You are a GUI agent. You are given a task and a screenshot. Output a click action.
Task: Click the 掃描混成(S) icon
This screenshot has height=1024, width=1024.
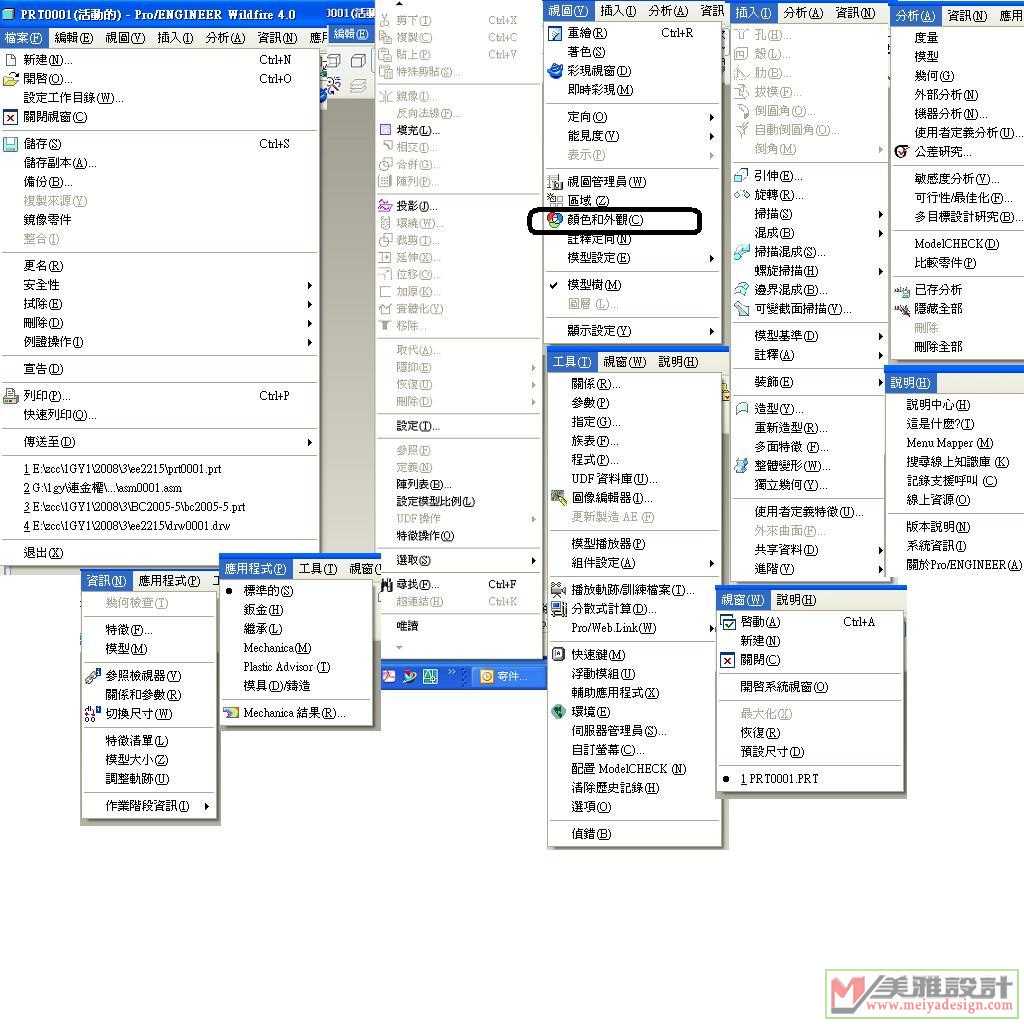point(741,251)
